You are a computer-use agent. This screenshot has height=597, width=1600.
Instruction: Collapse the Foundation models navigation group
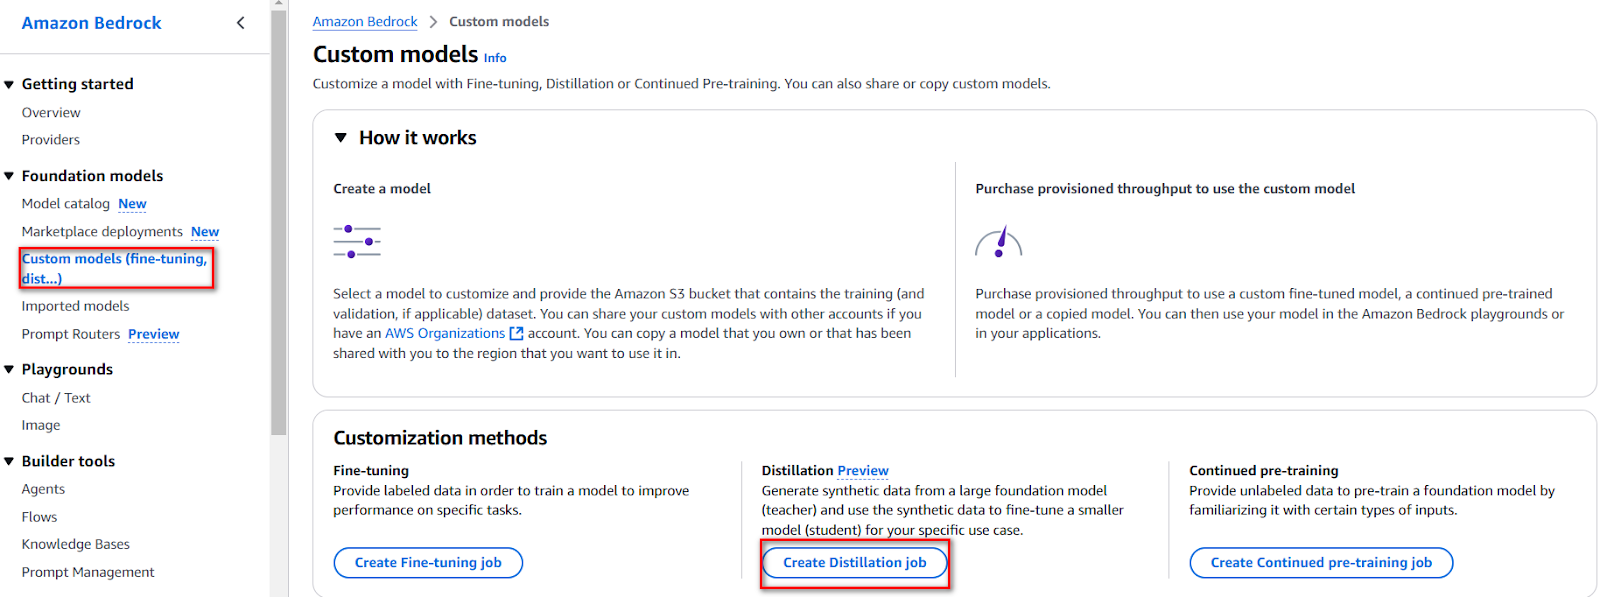pyautogui.click(x=9, y=176)
